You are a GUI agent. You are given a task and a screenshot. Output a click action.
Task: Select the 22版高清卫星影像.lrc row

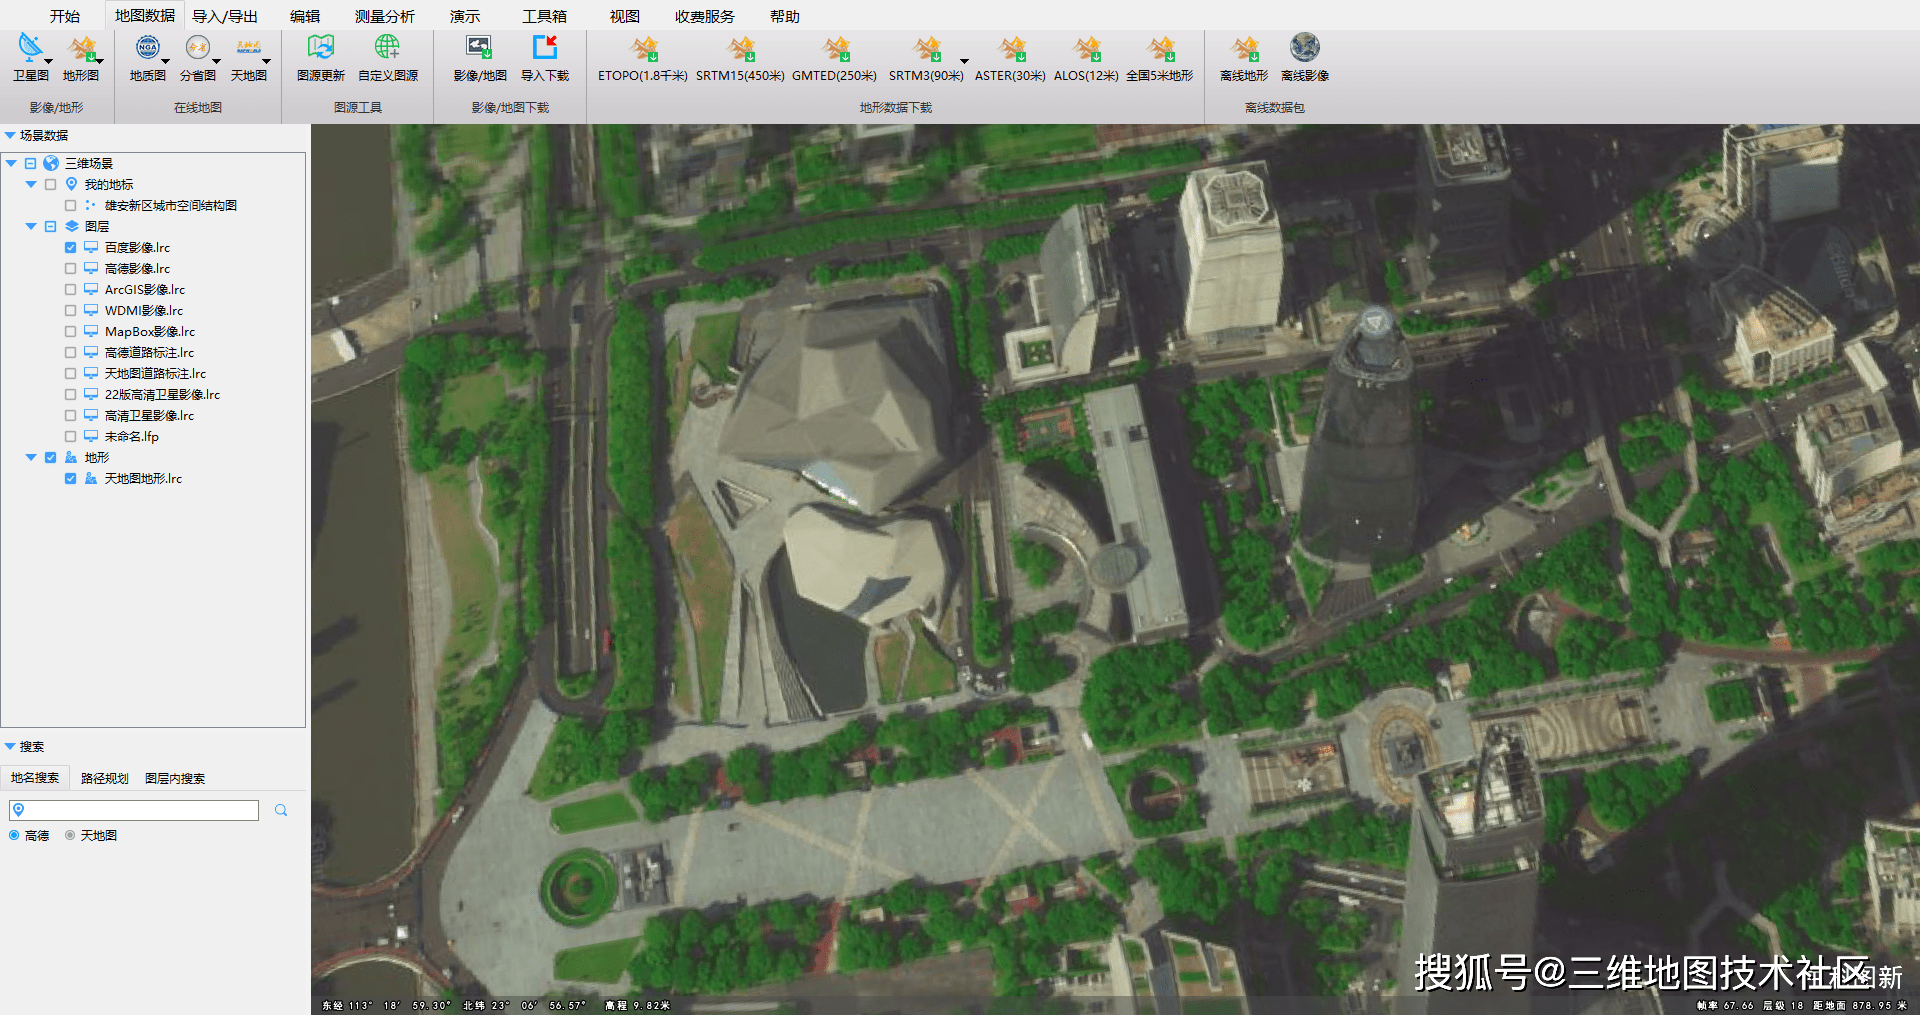tap(162, 394)
